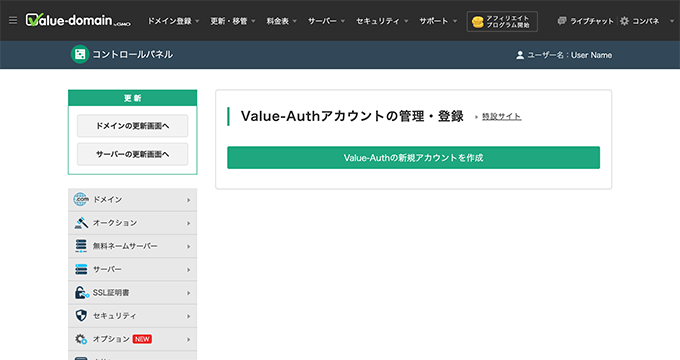Viewport: 680px width, 360px height.
Task: Open the コンパネ dropdown arrow
Action: [672, 21]
